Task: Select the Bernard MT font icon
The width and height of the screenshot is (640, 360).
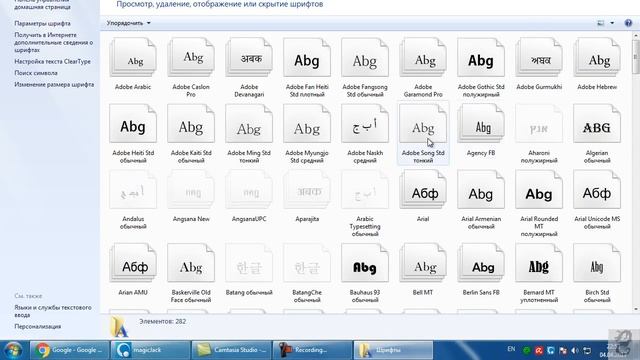Action: 539,263
